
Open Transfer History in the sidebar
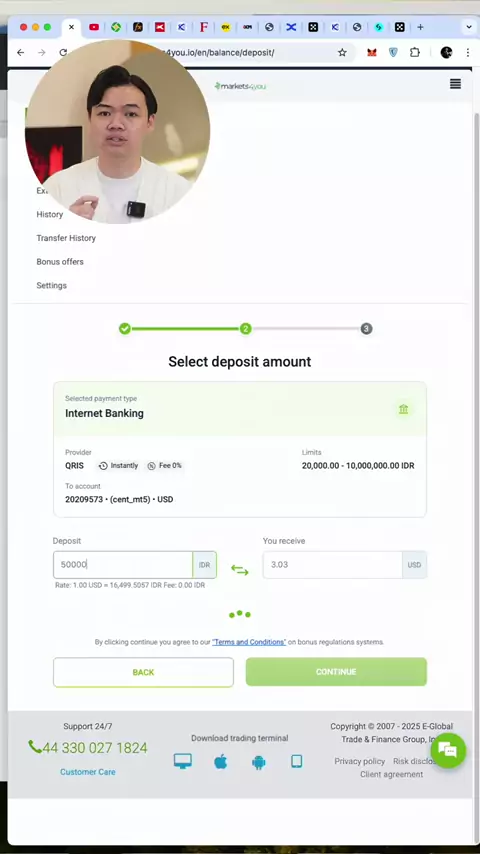66,238
